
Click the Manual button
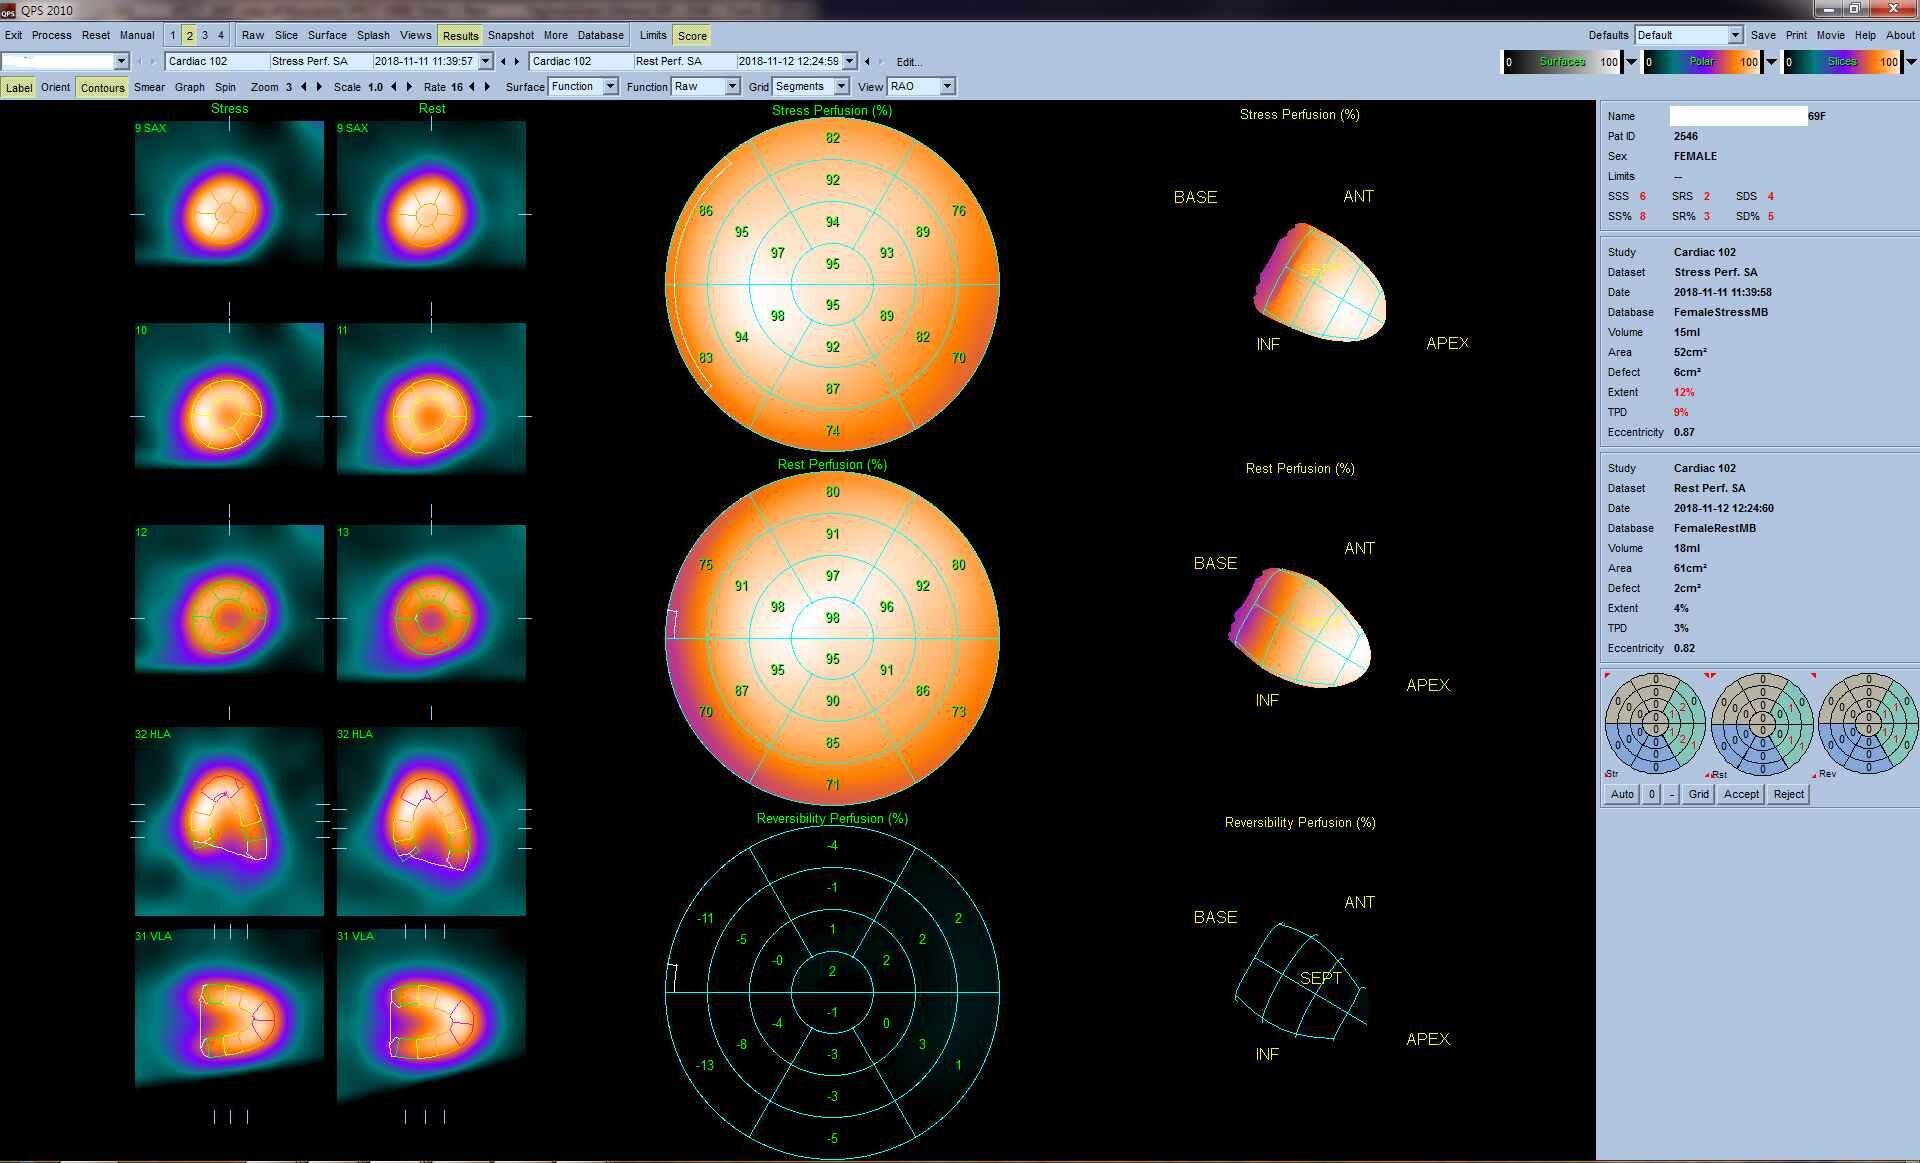tap(137, 36)
